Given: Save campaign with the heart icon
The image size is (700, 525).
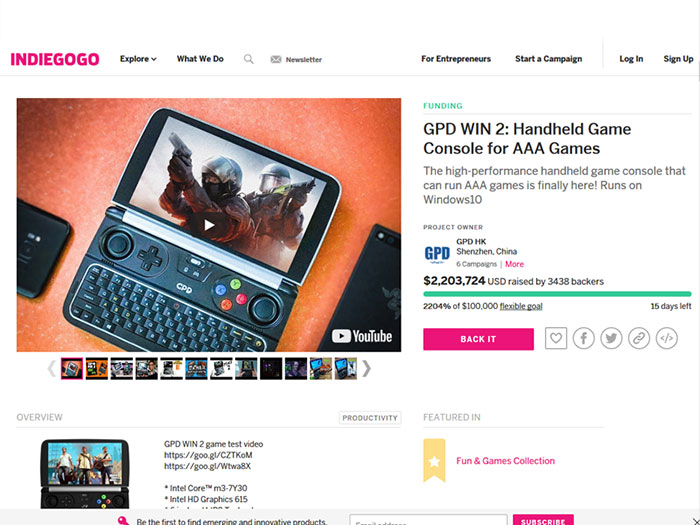Looking at the screenshot, I should point(556,338).
